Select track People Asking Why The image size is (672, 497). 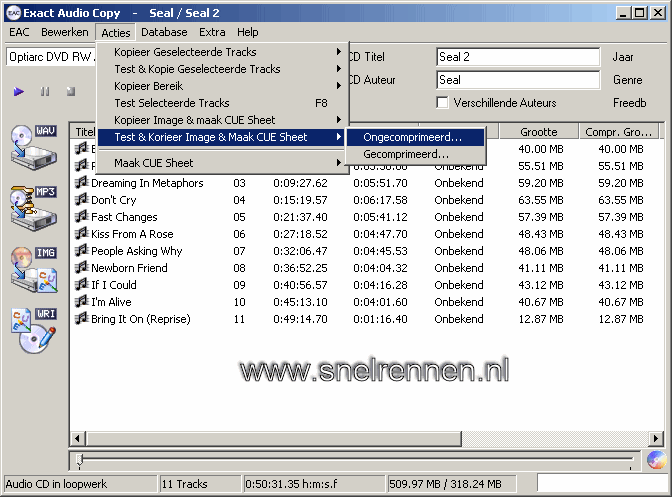[137, 251]
